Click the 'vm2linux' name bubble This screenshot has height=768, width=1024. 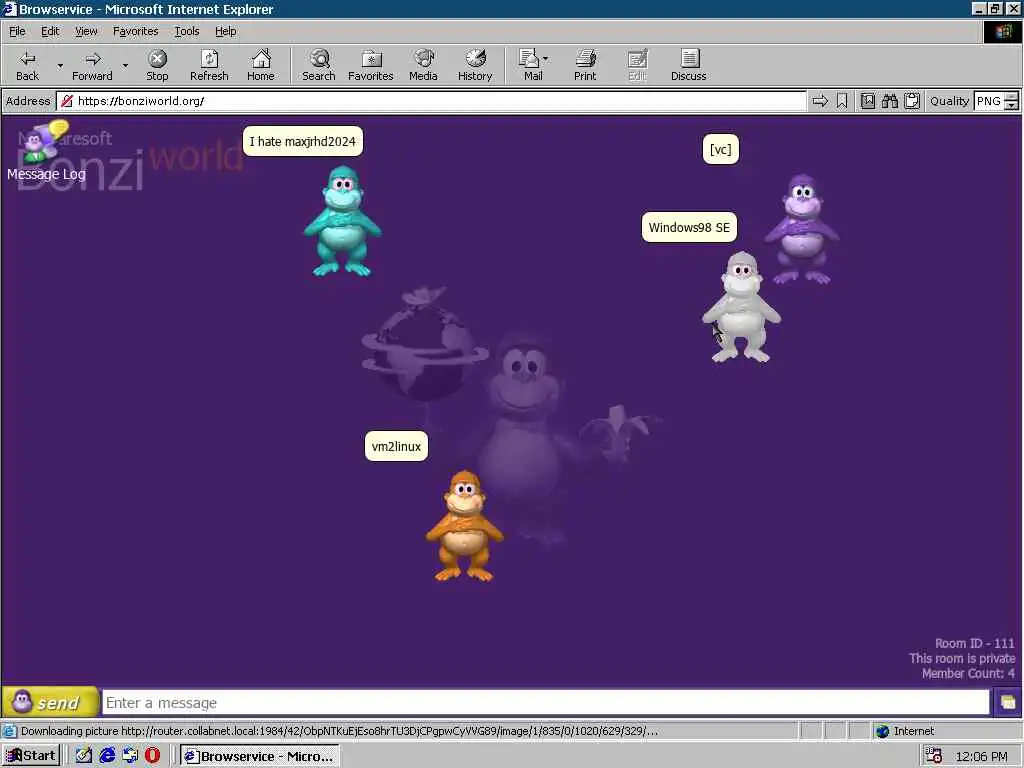coord(396,446)
